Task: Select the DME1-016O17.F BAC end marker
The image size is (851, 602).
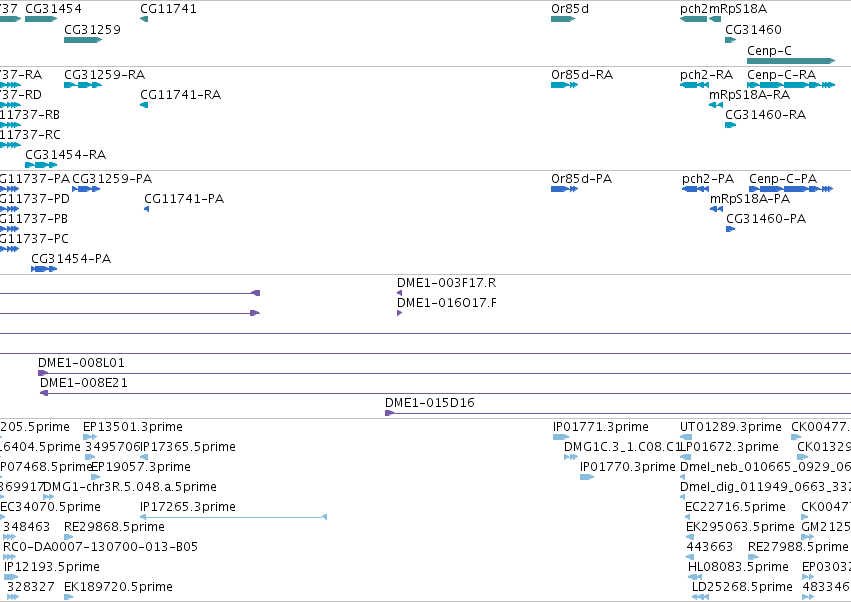Action: coord(399,313)
